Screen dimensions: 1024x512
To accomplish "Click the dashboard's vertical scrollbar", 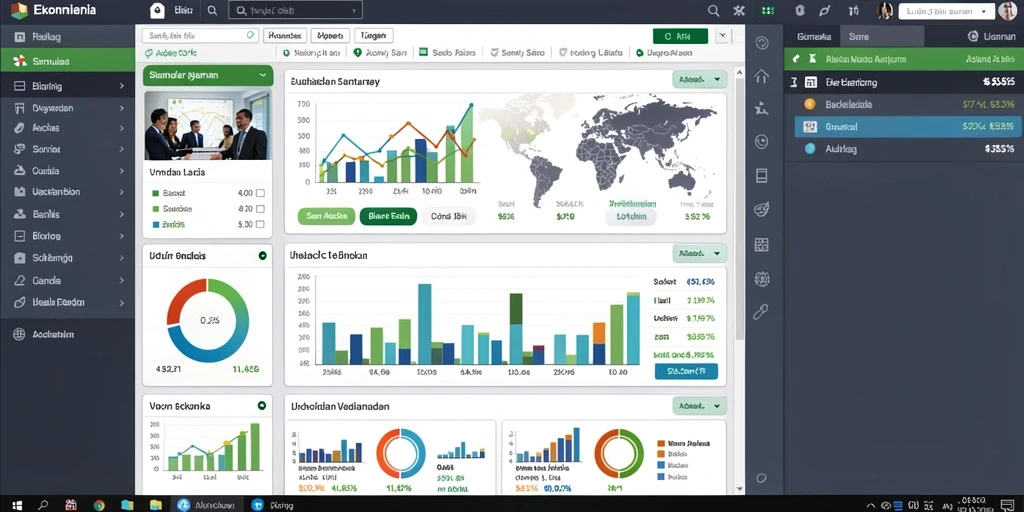I will (x=739, y=209).
